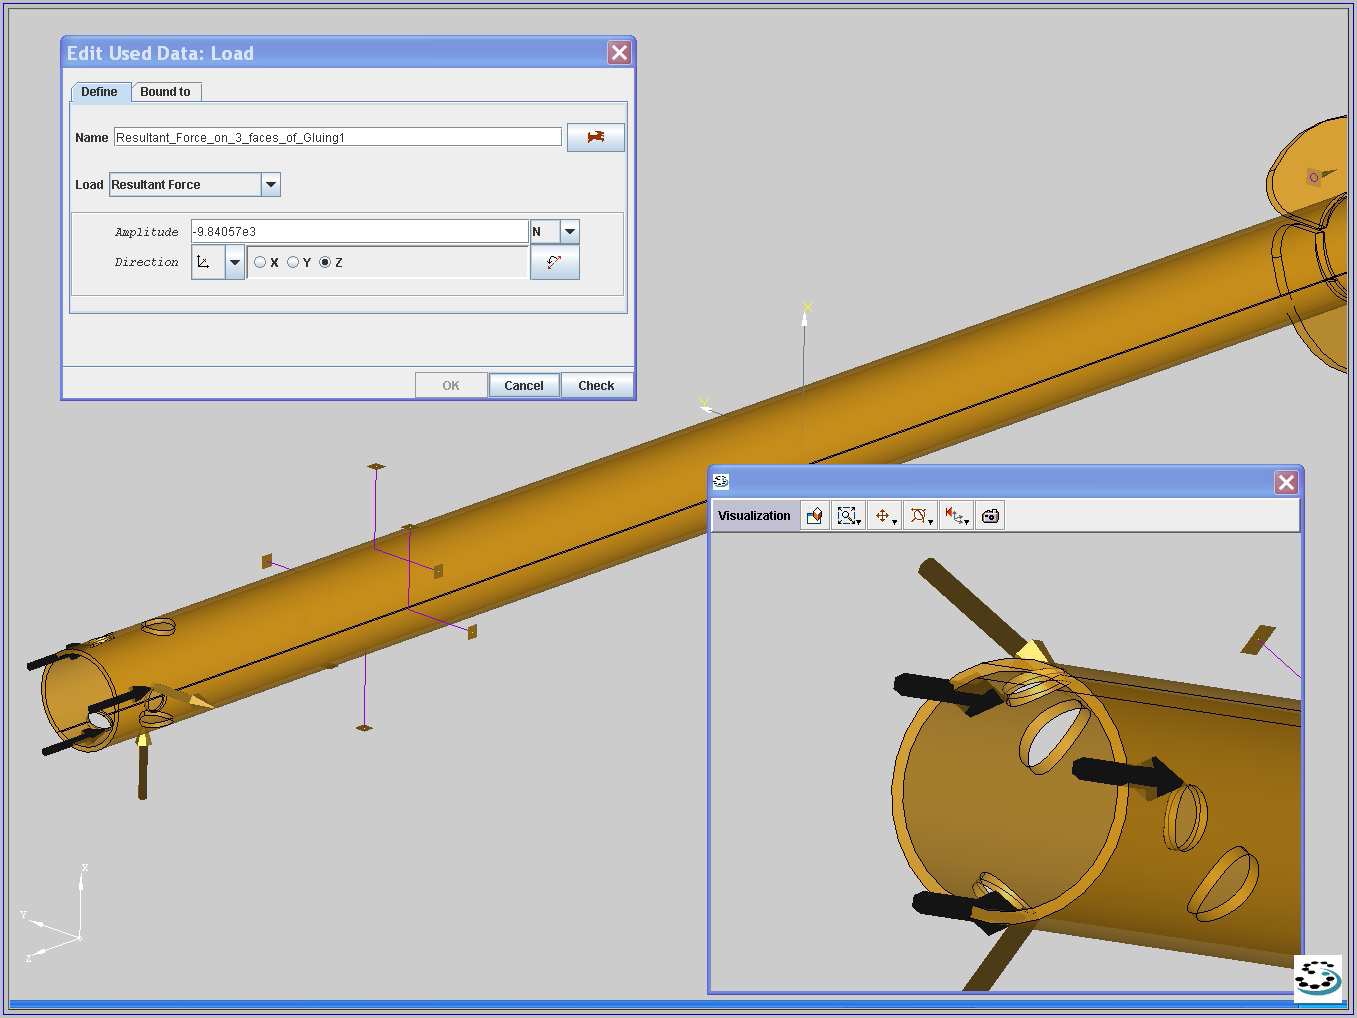The image size is (1357, 1018).
Task: Click the coordinate axes icon in Direction row
Action: pyautogui.click(x=205, y=262)
